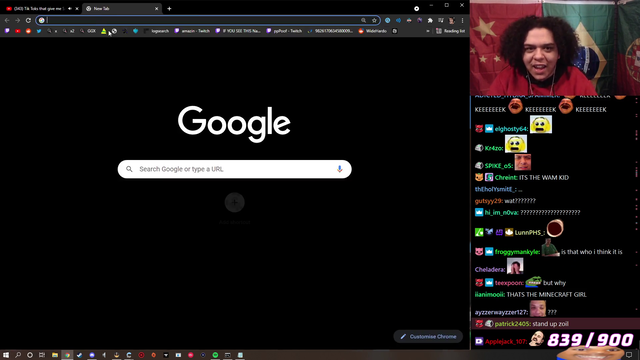This screenshot has width=640, height=360.
Task: Open the IF YOU SEE THIS bookmark
Action: [238, 31]
